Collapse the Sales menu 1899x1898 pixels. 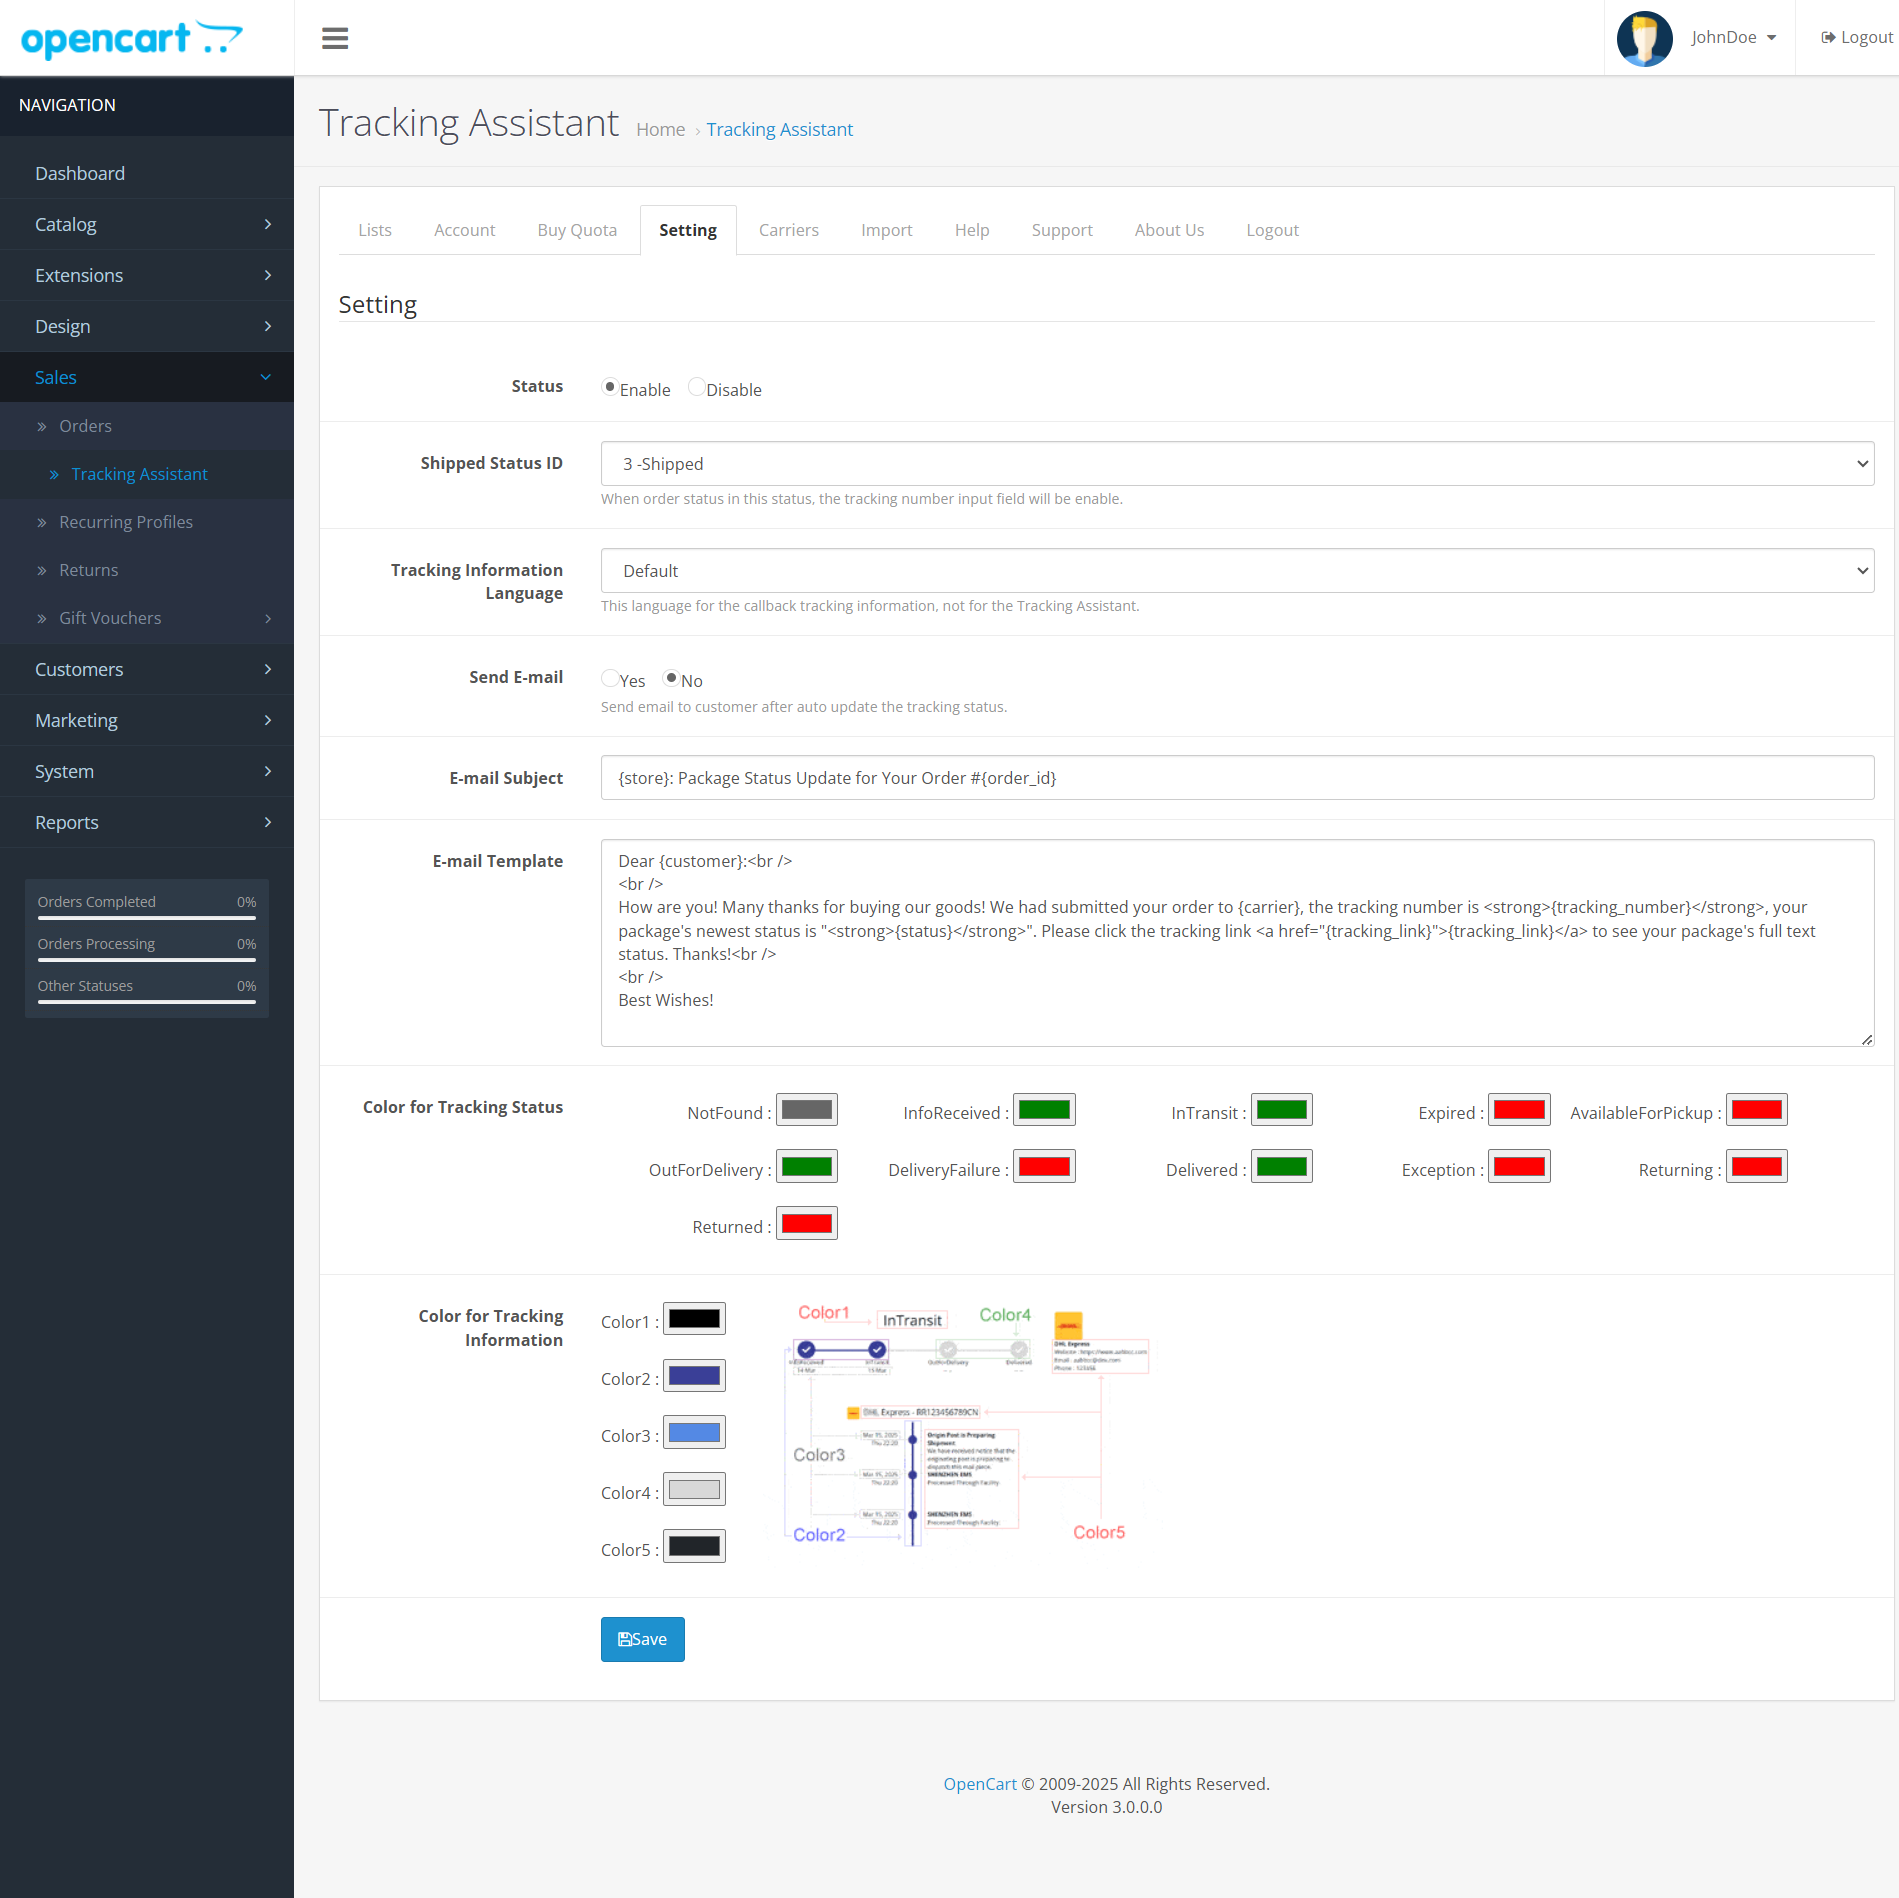147,377
